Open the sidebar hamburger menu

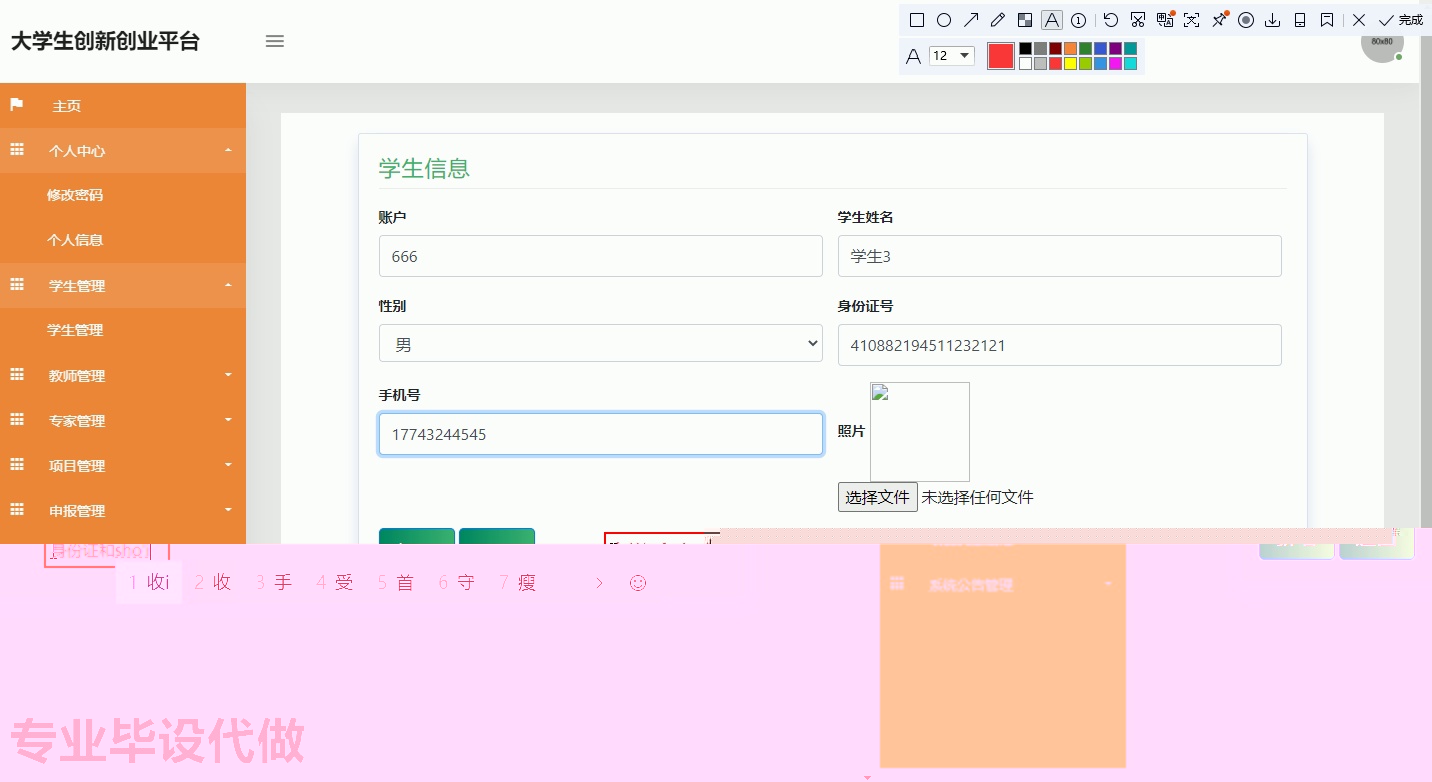pyautogui.click(x=274, y=41)
